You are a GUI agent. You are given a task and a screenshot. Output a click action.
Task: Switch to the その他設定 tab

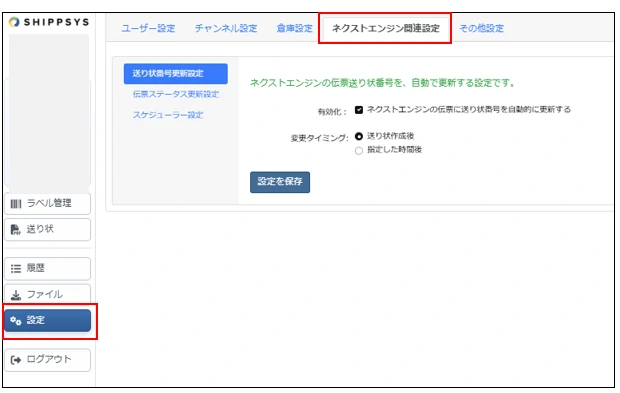coord(482,28)
